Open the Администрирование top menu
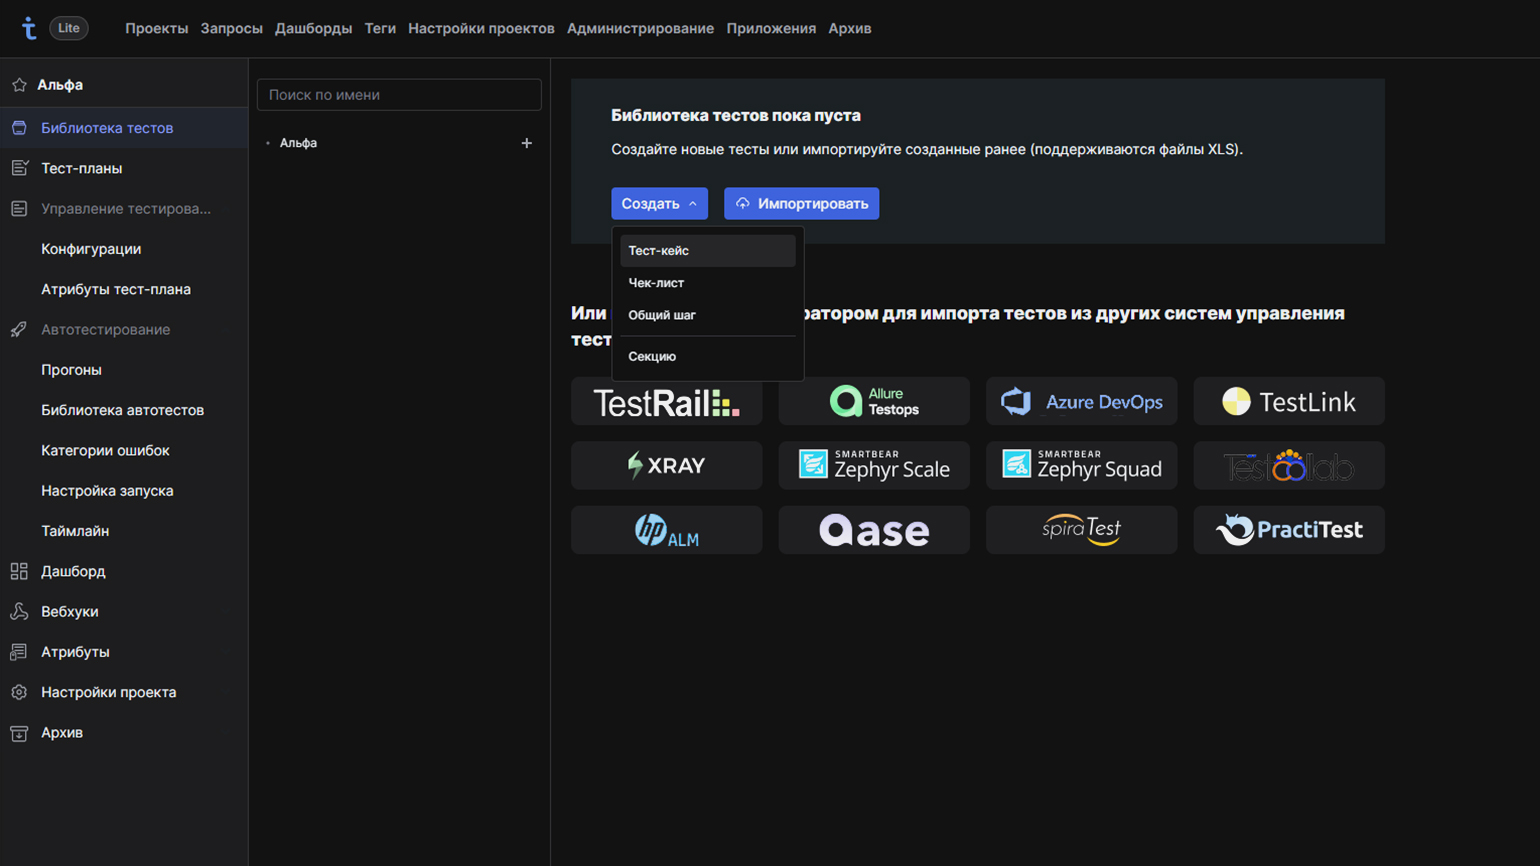 click(640, 28)
